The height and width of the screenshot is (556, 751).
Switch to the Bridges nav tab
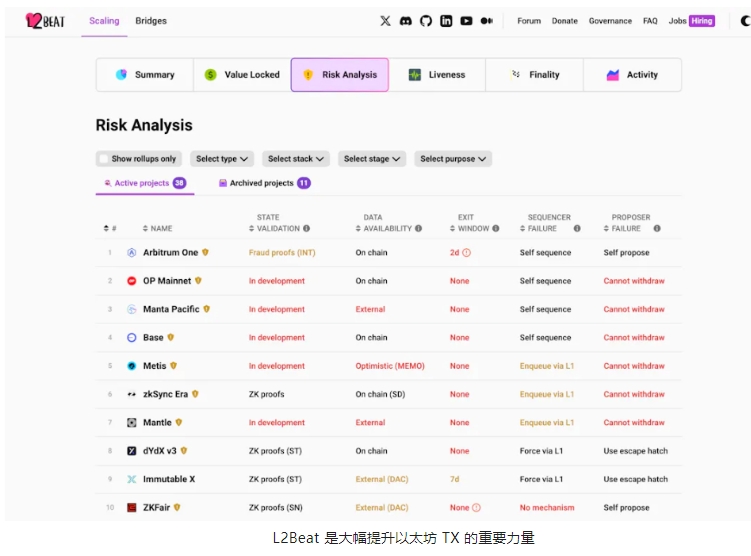151,21
